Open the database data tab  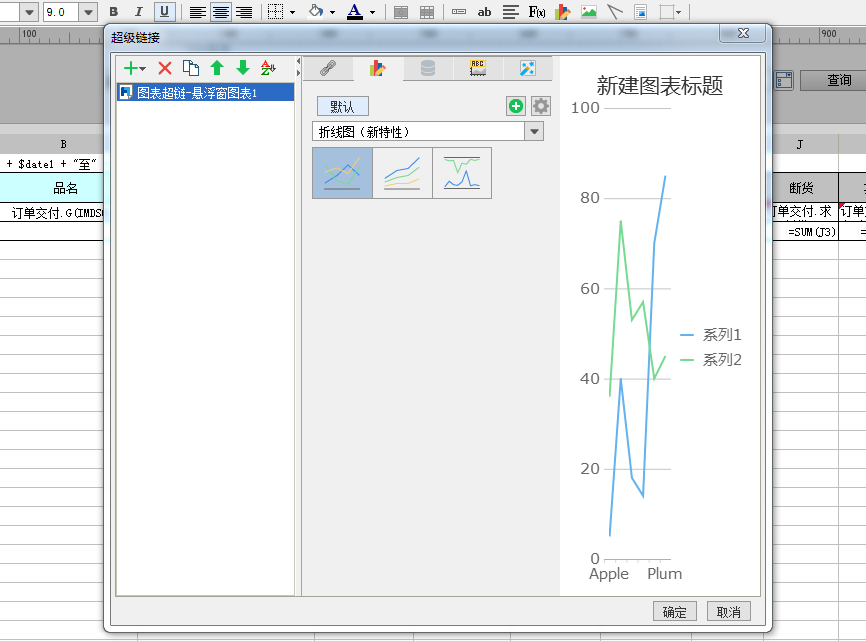click(x=428, y=68)
